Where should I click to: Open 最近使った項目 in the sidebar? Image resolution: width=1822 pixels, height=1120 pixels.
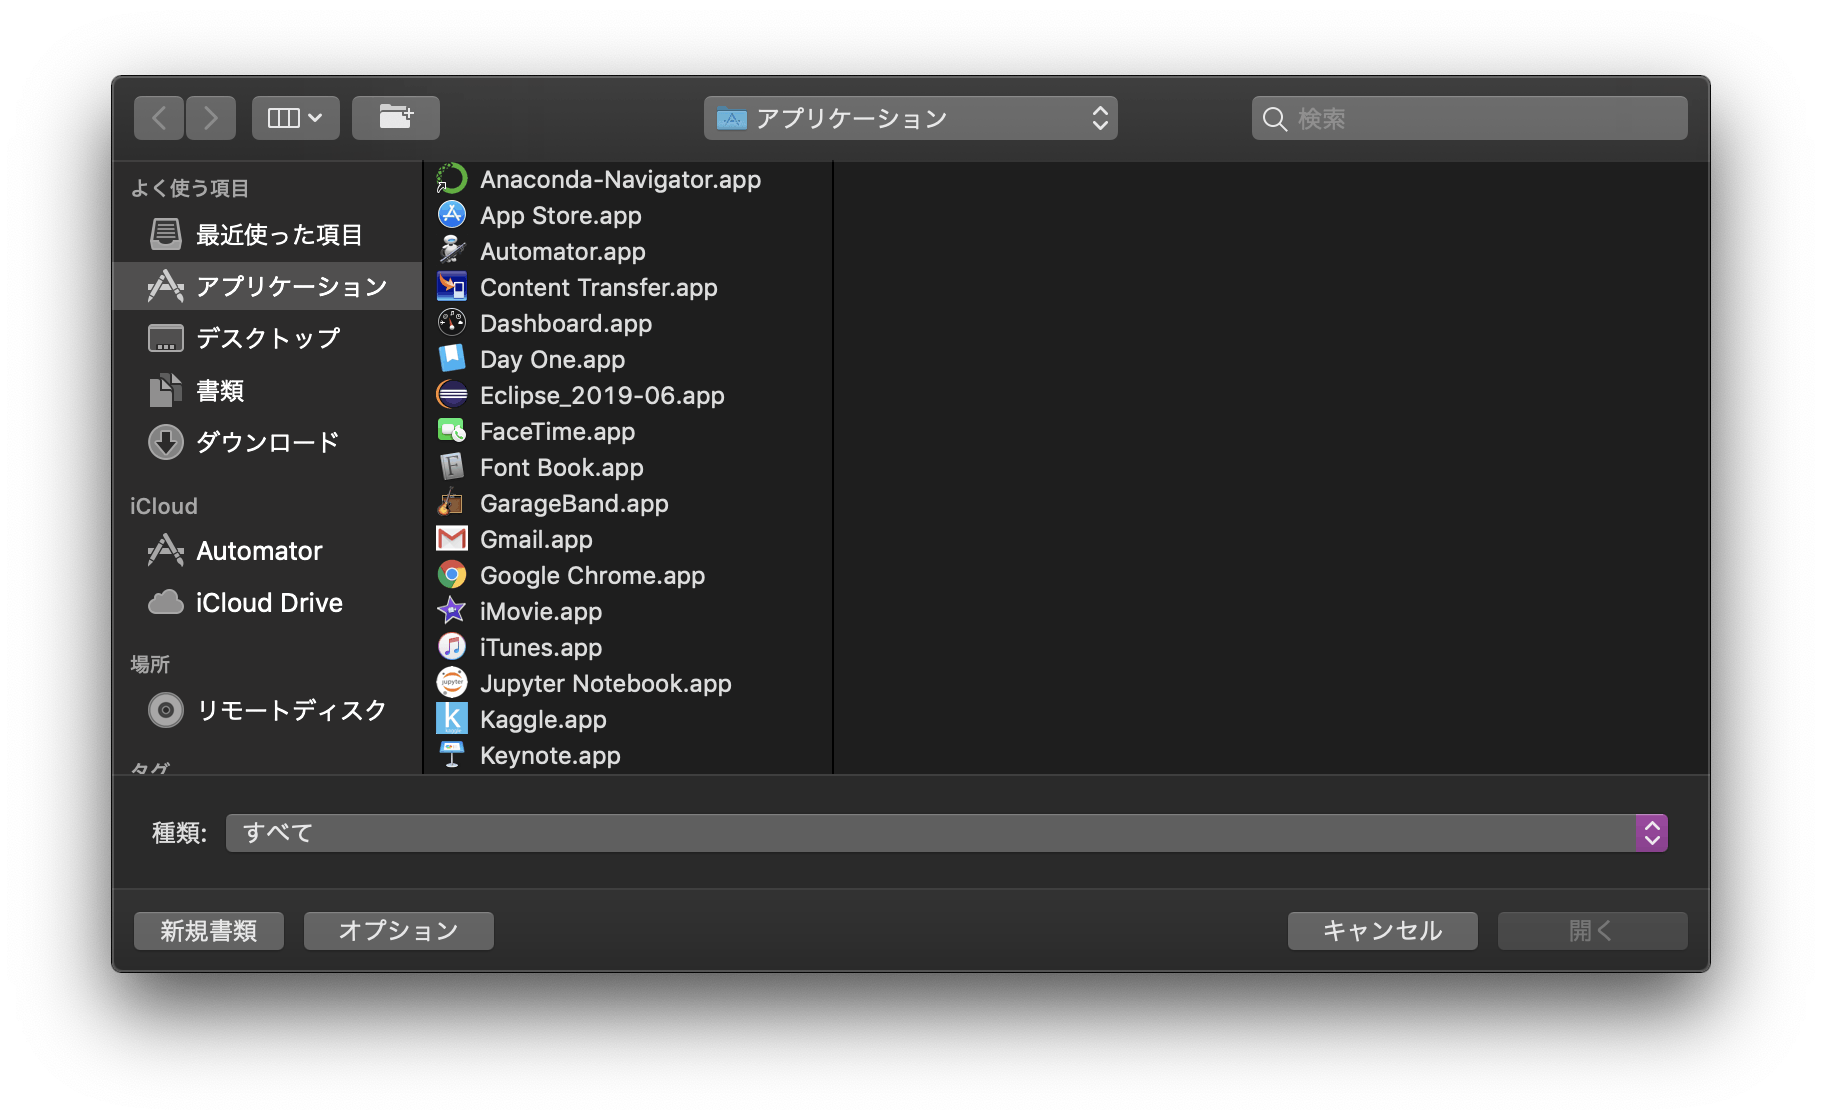coord(267,235)
